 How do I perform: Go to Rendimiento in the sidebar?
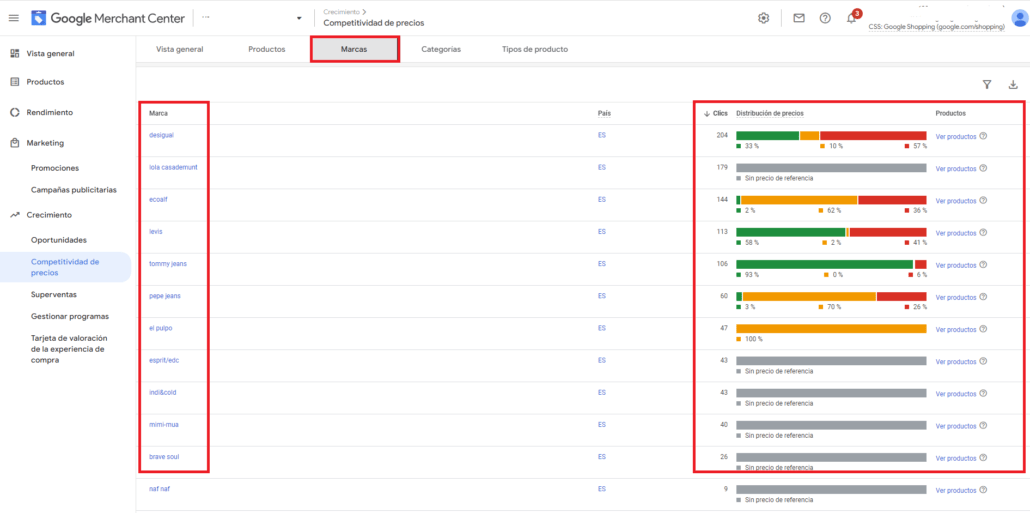click(49, 112)
